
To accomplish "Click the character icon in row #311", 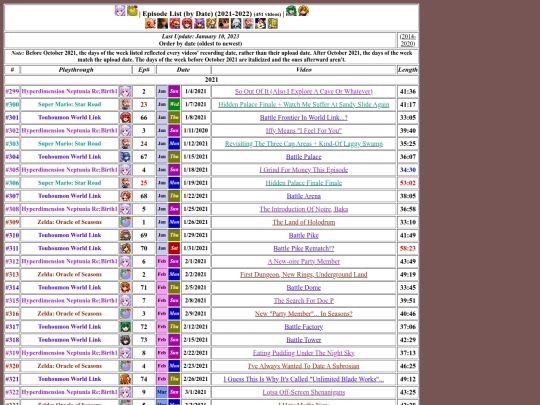I will [x=125, y=248].
